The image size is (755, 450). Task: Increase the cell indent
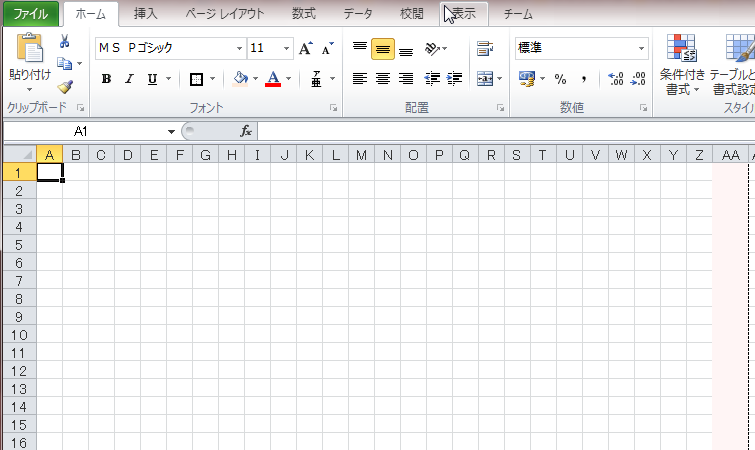point(455,79)
